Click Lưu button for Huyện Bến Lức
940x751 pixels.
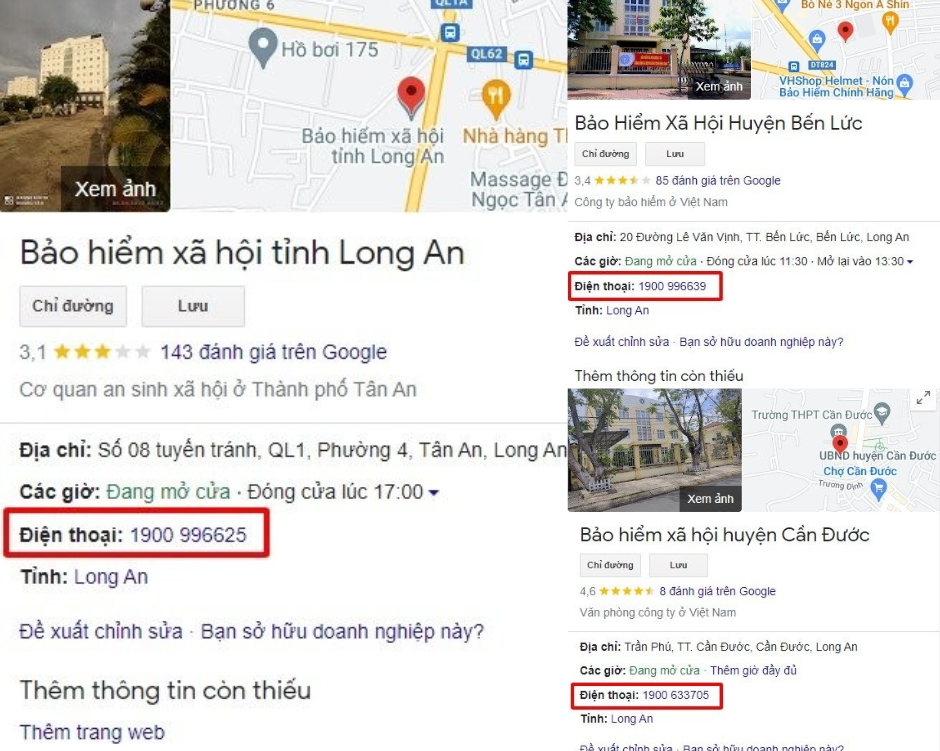tap(675, 154)
